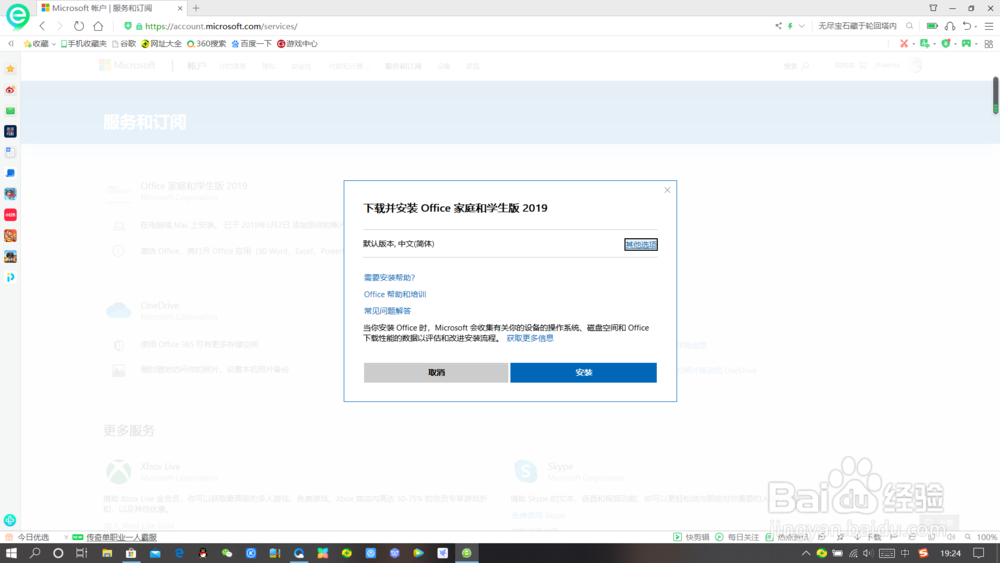Image resolution: width=1000 pixels, height=563 pixels.
Task: Open the browser hamburger menu
Action: [x=989, y=26]
